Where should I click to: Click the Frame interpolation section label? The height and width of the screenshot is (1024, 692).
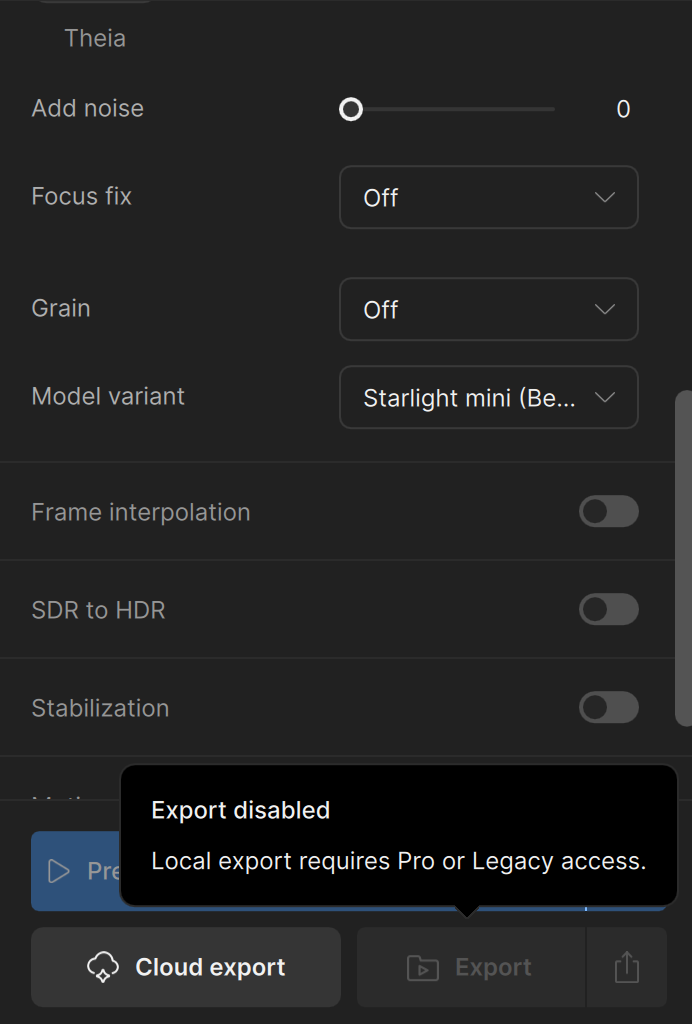[141, 513]
